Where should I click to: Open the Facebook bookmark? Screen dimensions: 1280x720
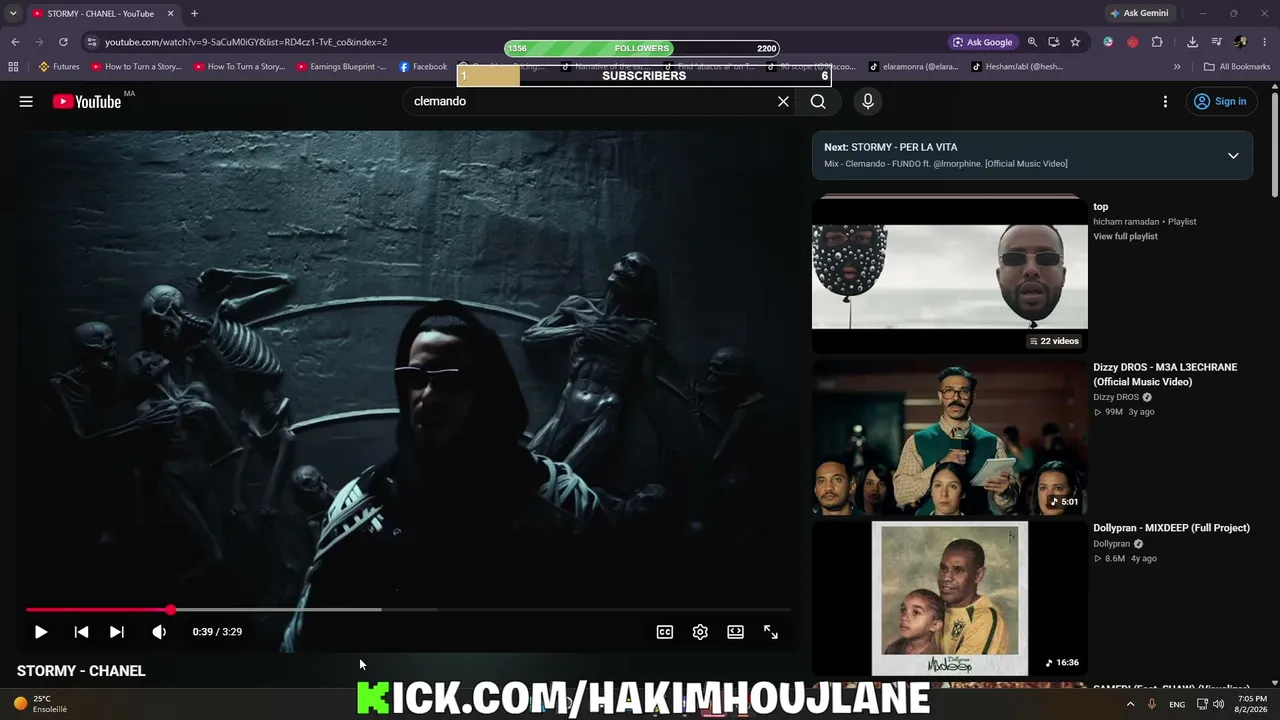click(423, 67)
